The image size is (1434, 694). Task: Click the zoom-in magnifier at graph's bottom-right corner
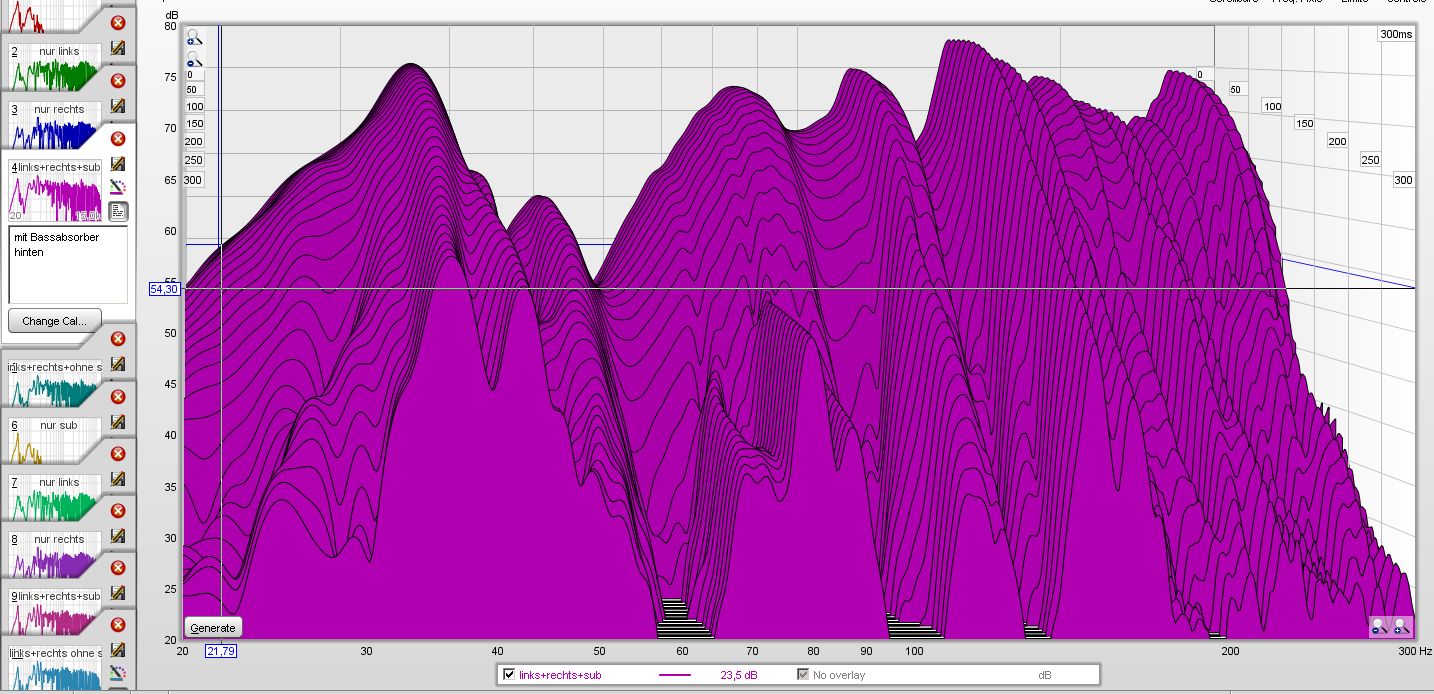pyautogui.click(x=1401, y=626)
